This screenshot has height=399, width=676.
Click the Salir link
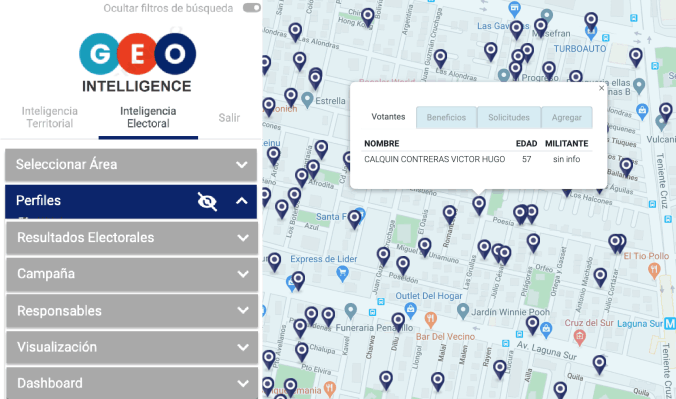pyautogui.click(x=229, y=118)
